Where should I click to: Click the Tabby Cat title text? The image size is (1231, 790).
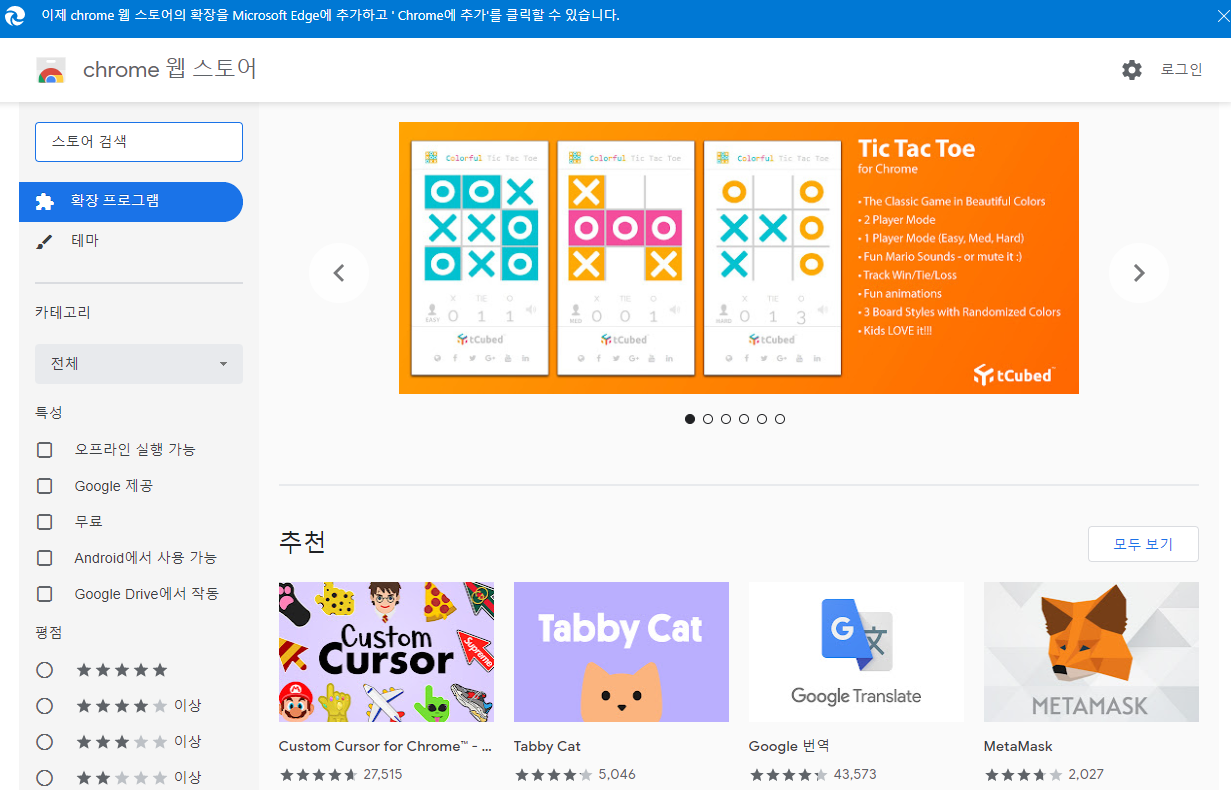coord(547,747)
